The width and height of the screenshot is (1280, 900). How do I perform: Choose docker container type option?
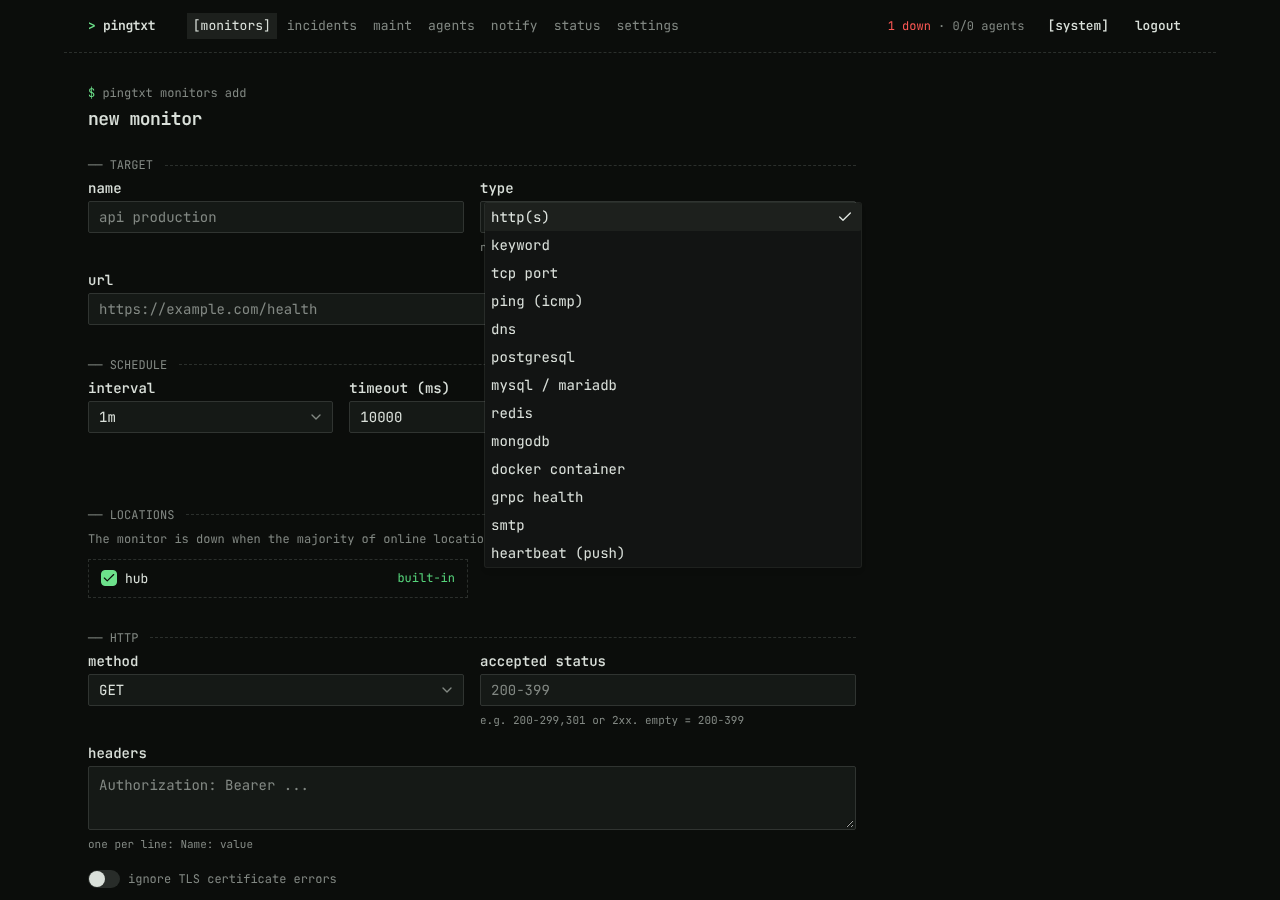click(672, 469)
